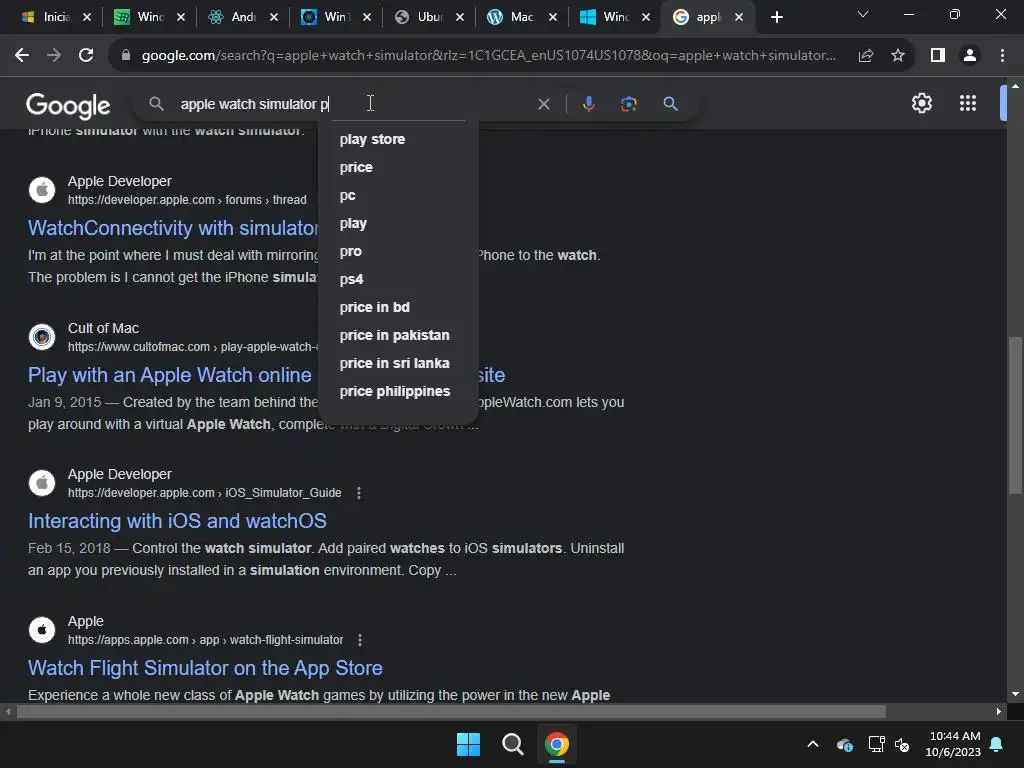Go back to previous page
Screen dimensions: 1024x768
(22, 56)
